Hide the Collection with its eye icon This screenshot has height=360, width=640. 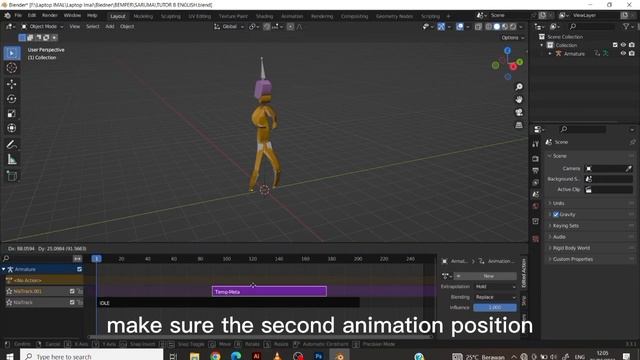[x=623, y=45]
